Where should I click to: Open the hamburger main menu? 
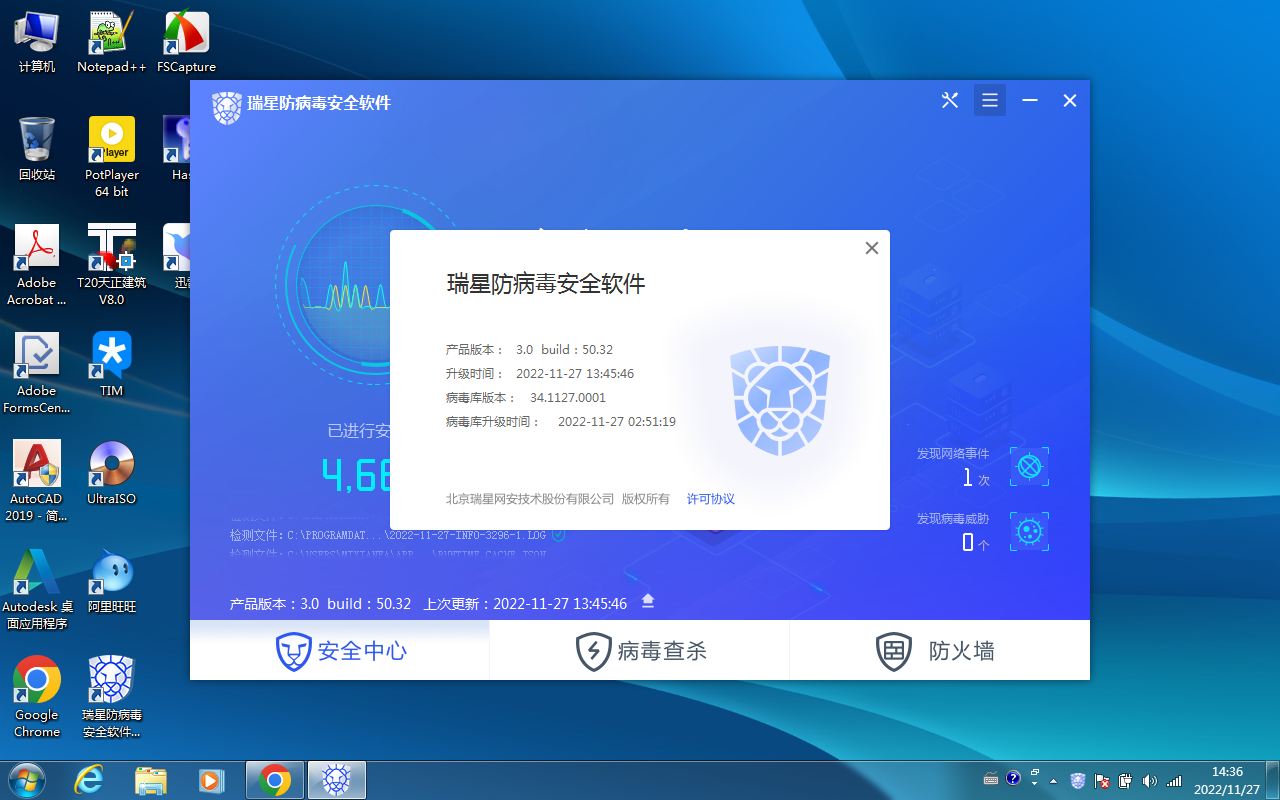tap(990, 100)
